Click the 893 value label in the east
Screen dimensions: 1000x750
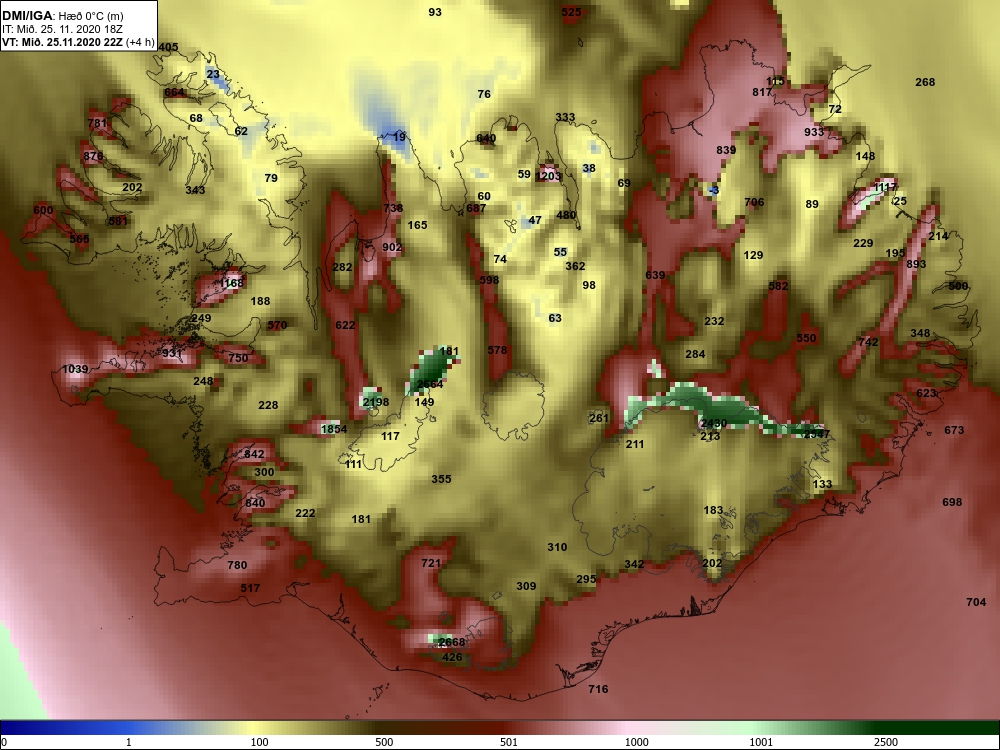point(916,263)
